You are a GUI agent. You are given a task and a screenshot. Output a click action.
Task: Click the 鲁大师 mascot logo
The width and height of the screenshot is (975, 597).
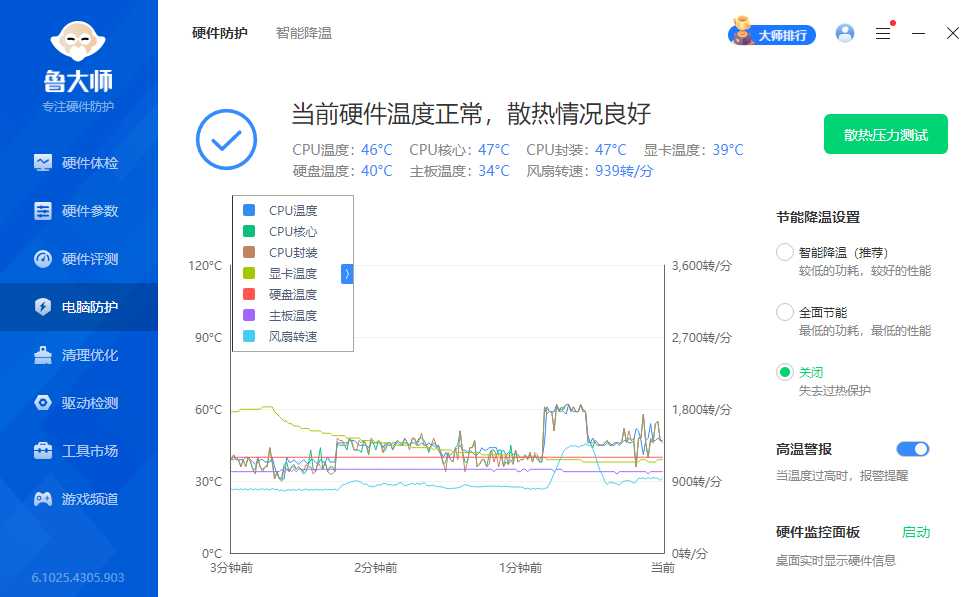pos(78,41)
